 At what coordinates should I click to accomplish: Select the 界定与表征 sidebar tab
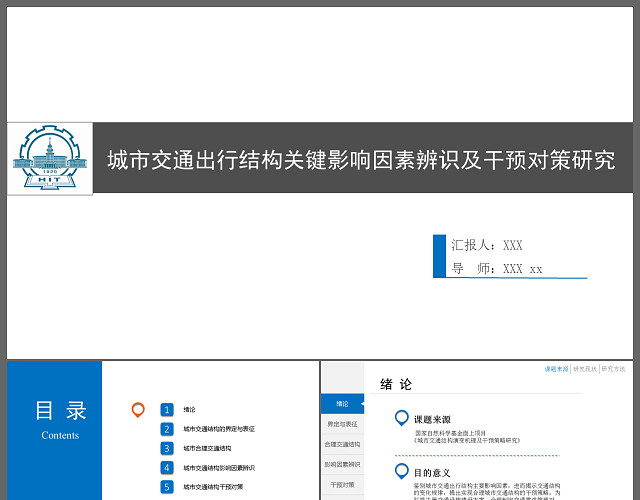(x=342, y=424)
